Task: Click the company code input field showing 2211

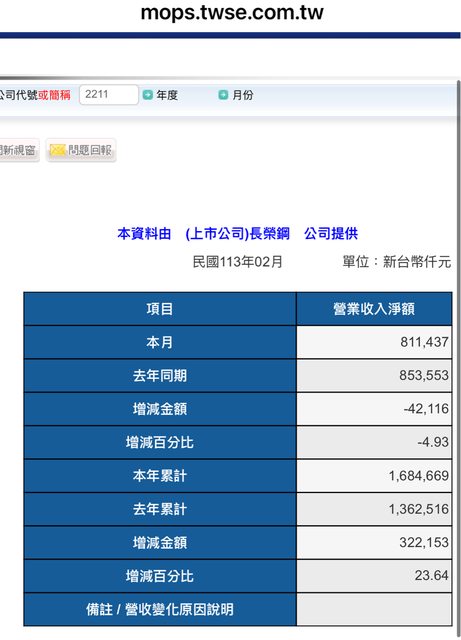Action: tap(109, 95)
